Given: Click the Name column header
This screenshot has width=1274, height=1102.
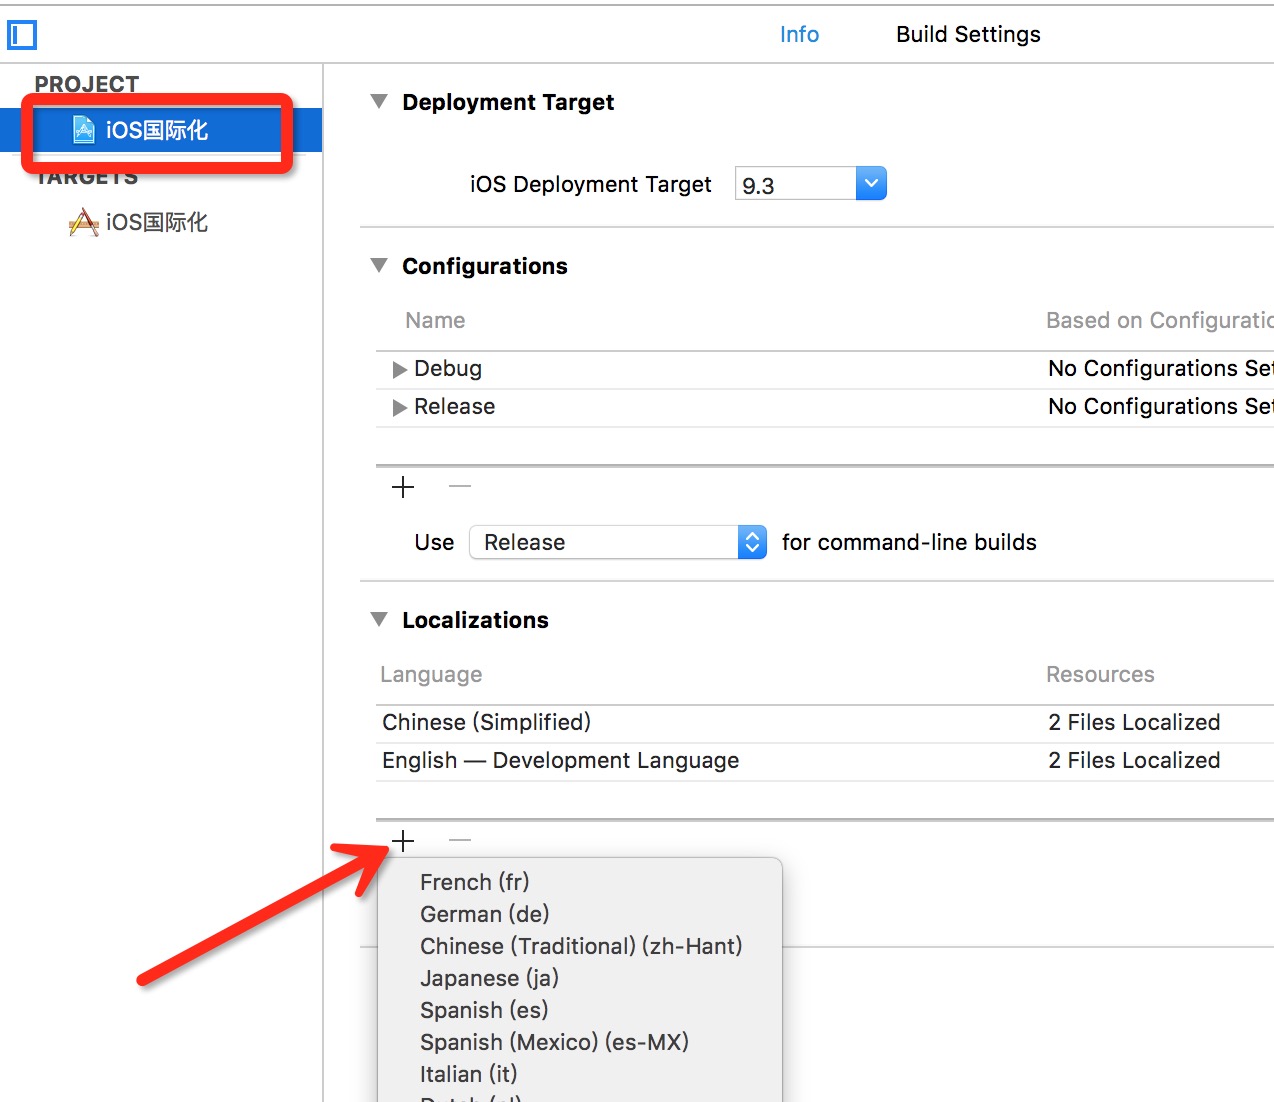Looking at the screenshot, I should tap(435, 321).
